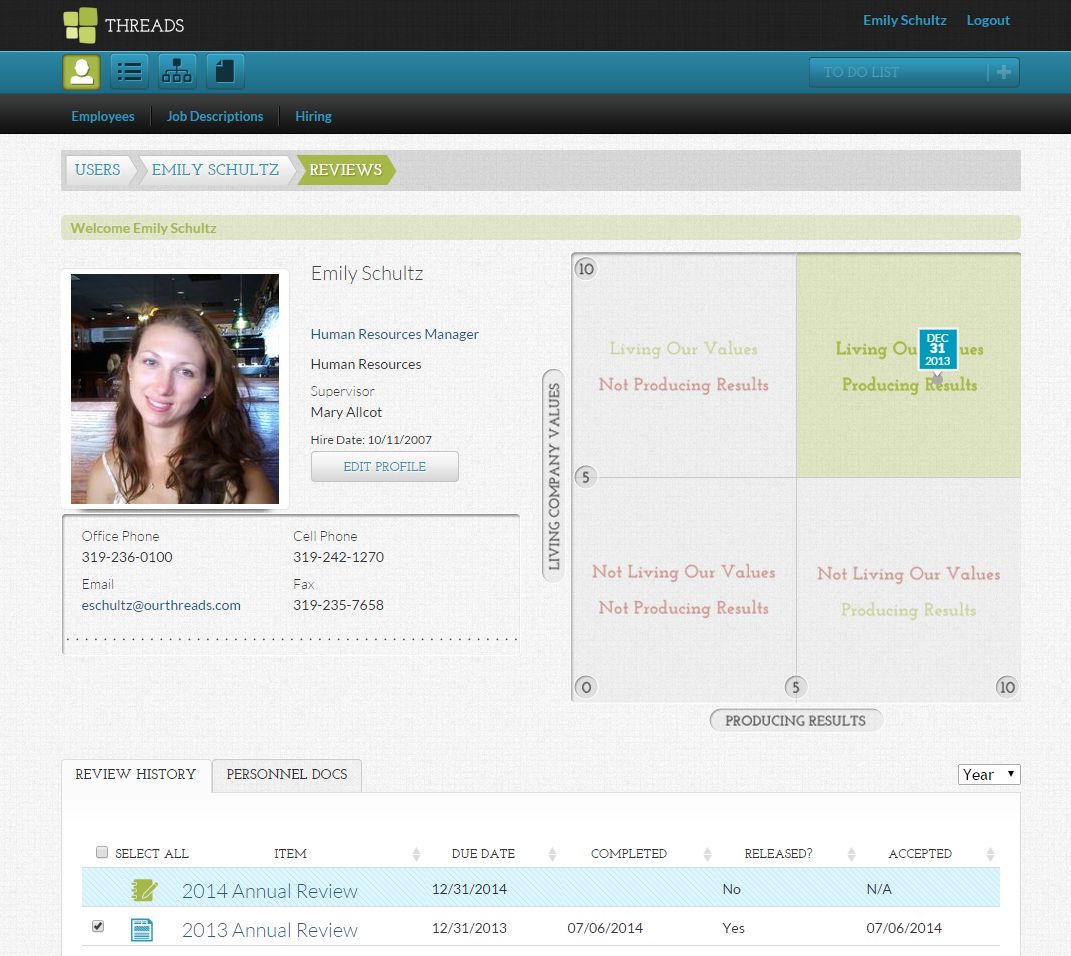Click the 2013 Annual Review document icon

(x=143, y=929)
